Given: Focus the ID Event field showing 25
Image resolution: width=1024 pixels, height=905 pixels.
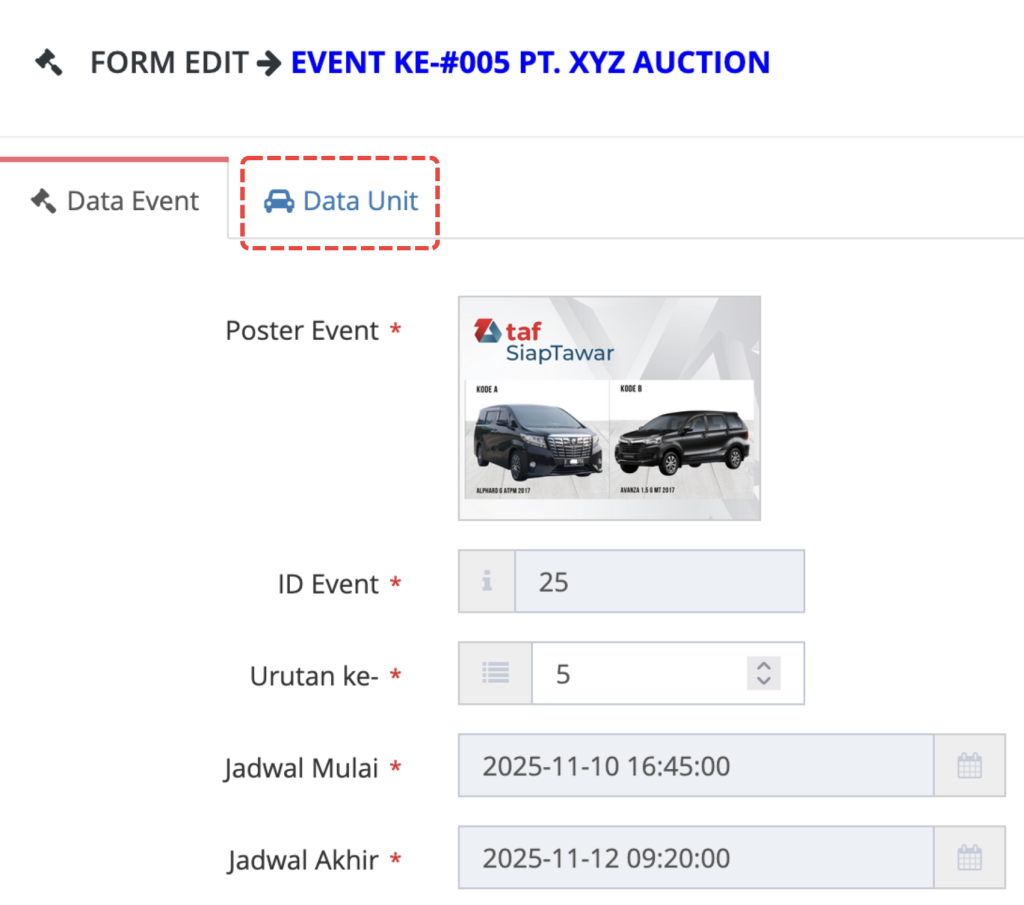Looking at the screenshot, I should pyautogui.click(x=658, y=581).
